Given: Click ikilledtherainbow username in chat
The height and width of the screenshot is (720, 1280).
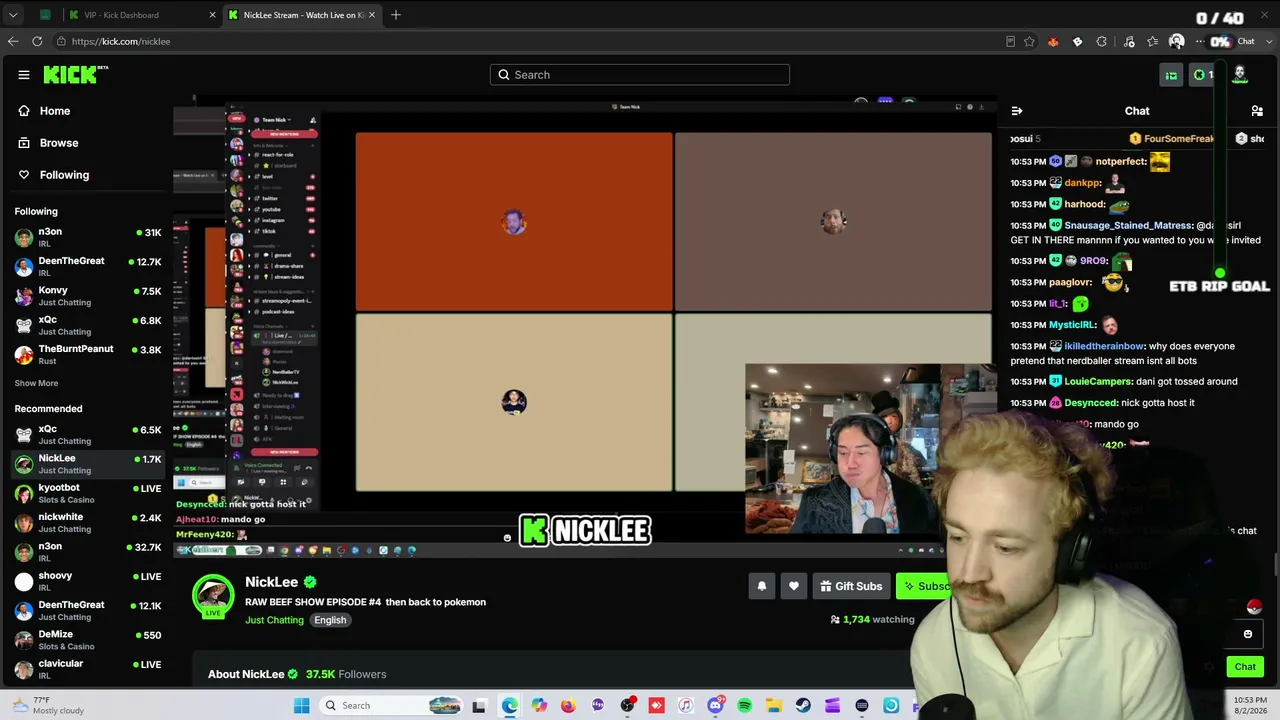Looking at the screenshot, I should [1105, 346].
